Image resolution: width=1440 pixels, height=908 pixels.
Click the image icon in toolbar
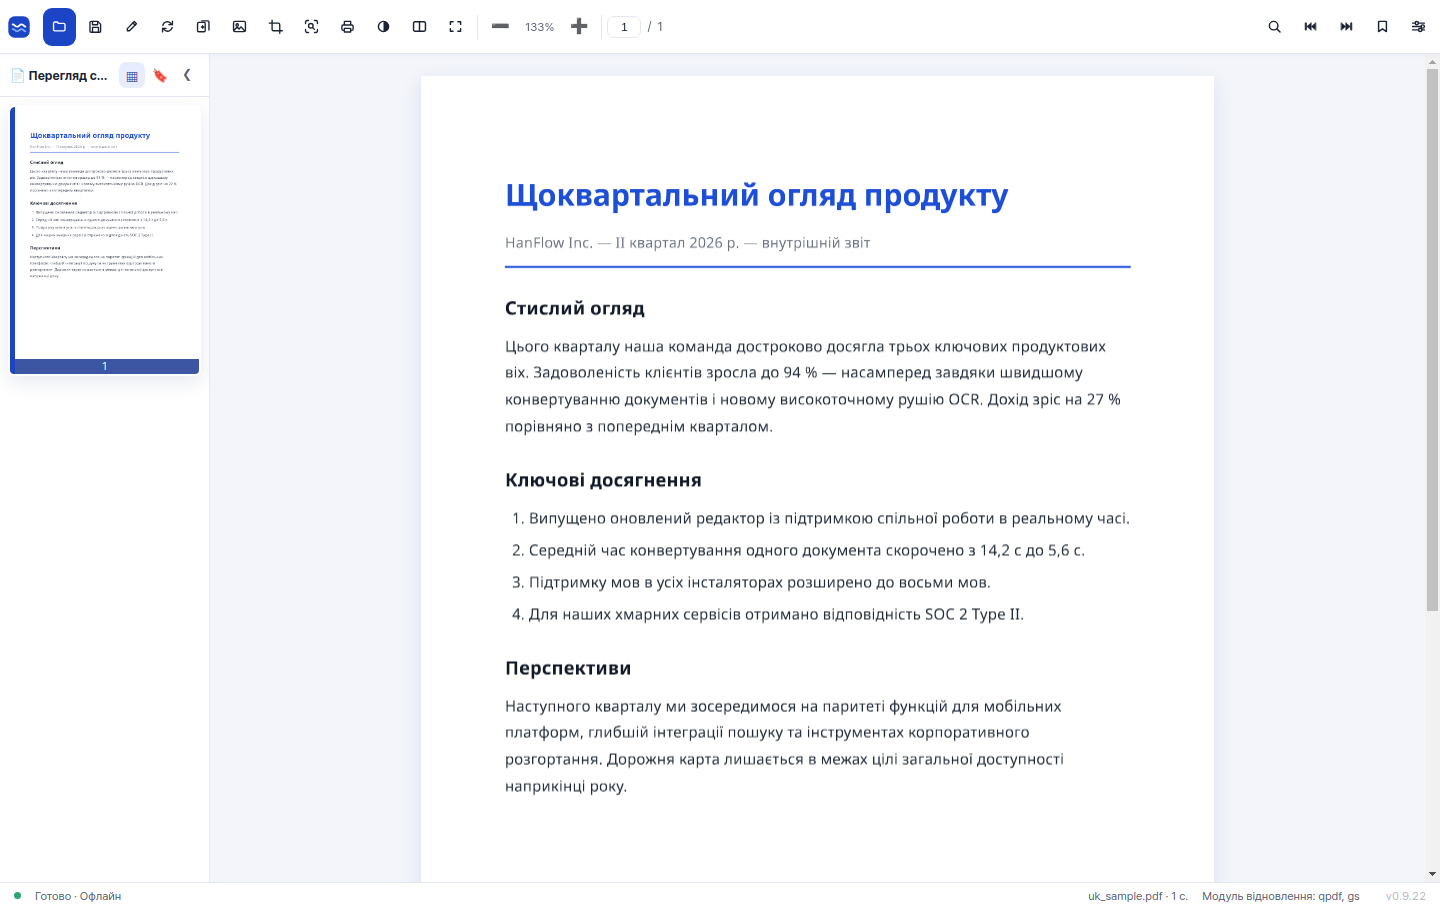pyautogui.click(x=239, y=27)
